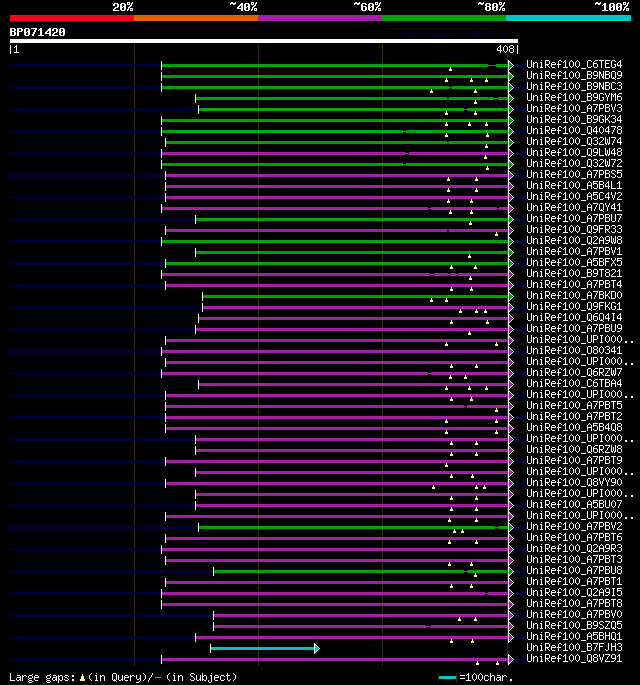Select the UniRef100_A5B4L1 label

[x=574, y=185]
